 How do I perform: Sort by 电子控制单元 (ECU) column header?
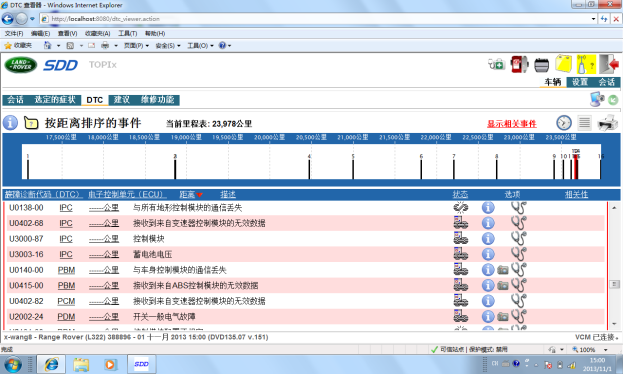tap(127, 194)
